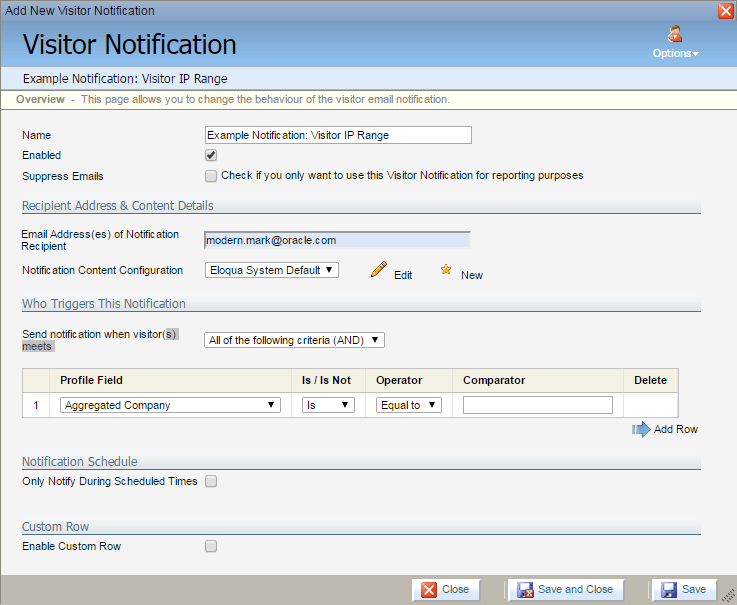
Task: Click floppy disk icon on Save button
Action: 669,589
